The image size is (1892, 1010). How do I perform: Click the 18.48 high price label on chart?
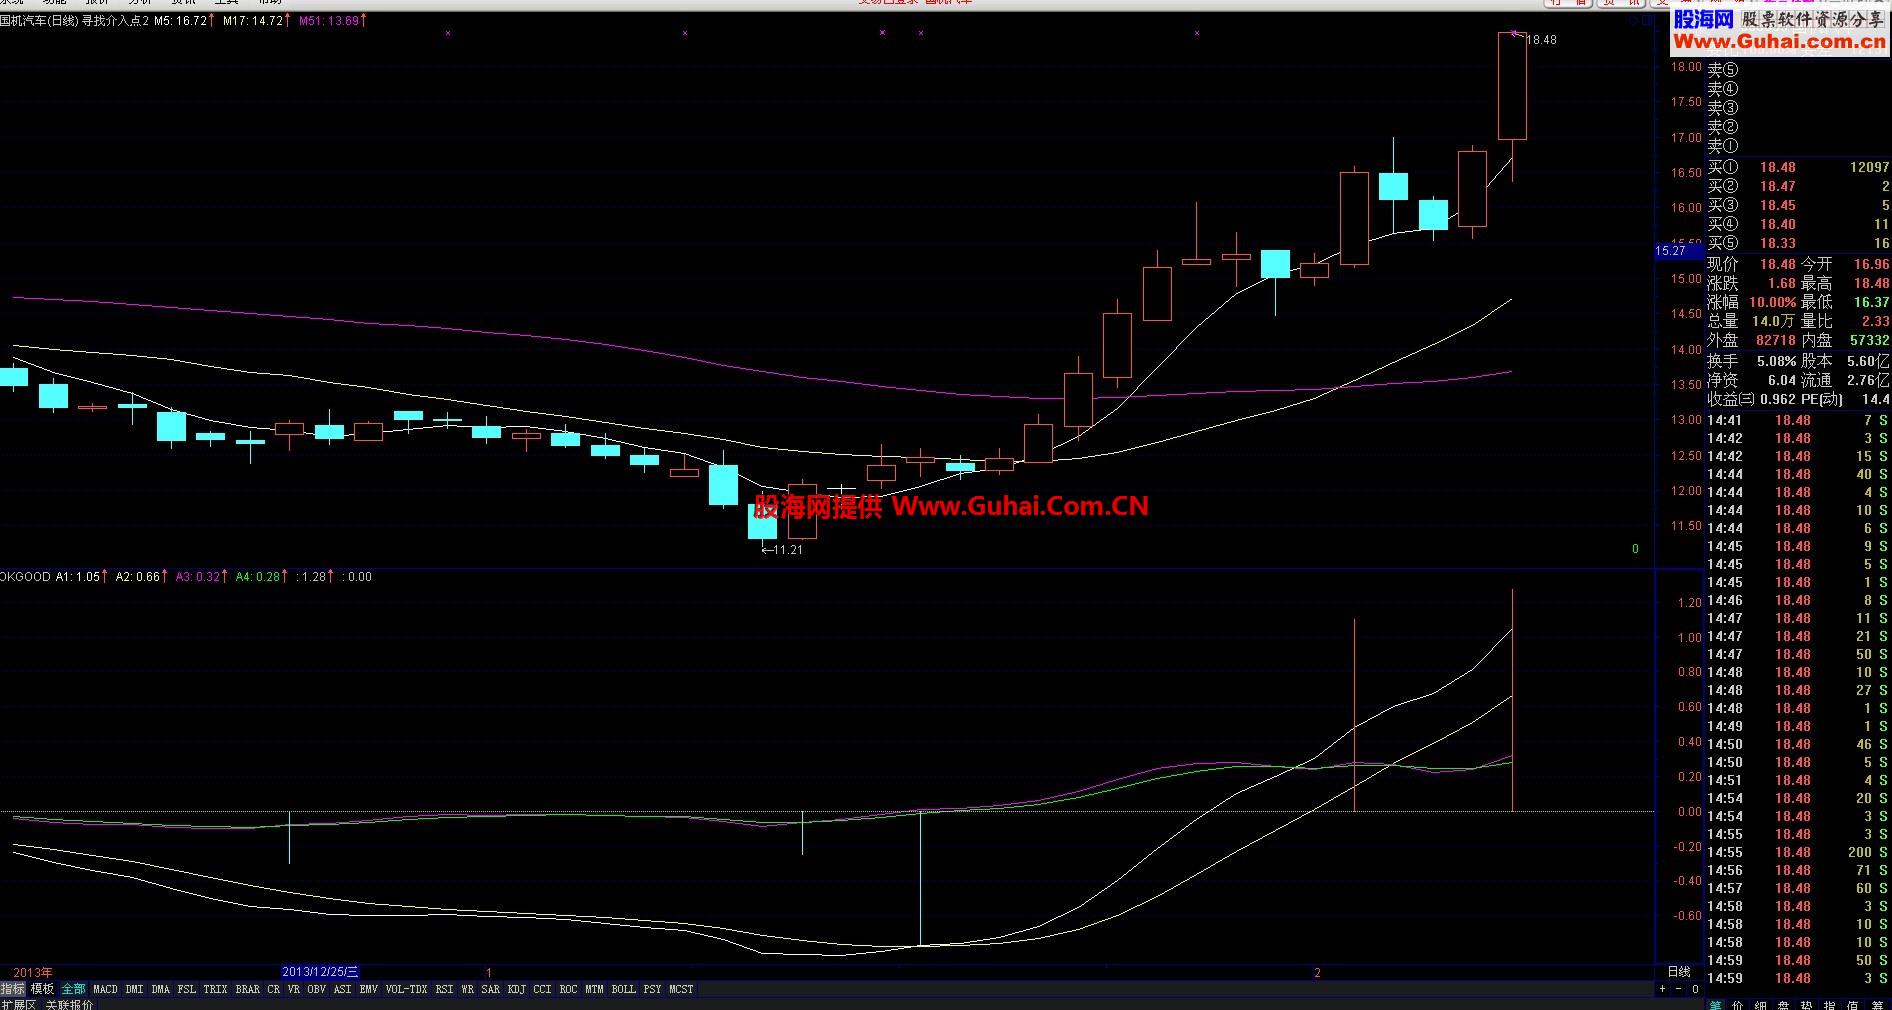(1541, 40)
